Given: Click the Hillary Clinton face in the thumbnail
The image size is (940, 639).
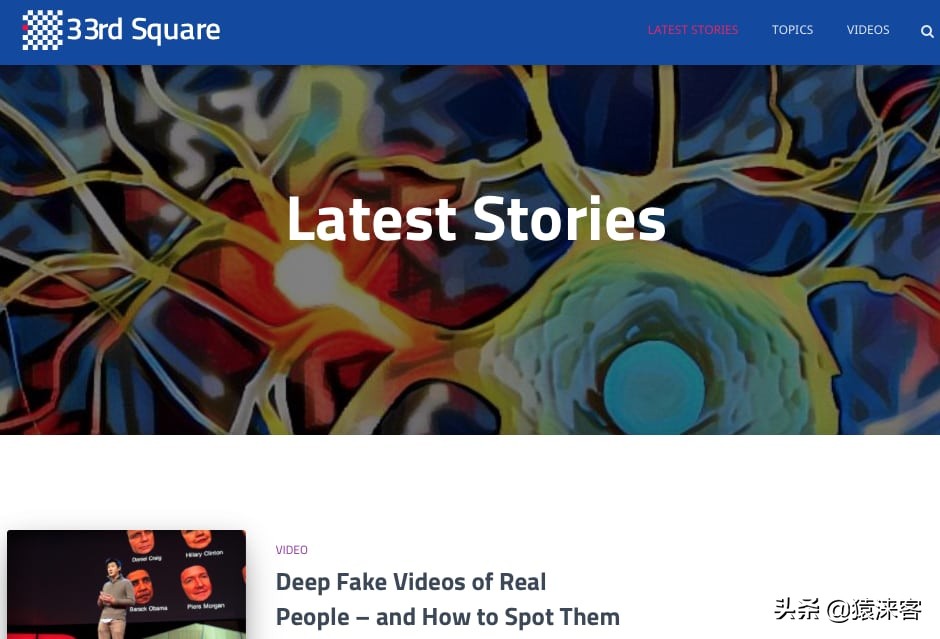Looking at the screenshot, I should point(197,539).
